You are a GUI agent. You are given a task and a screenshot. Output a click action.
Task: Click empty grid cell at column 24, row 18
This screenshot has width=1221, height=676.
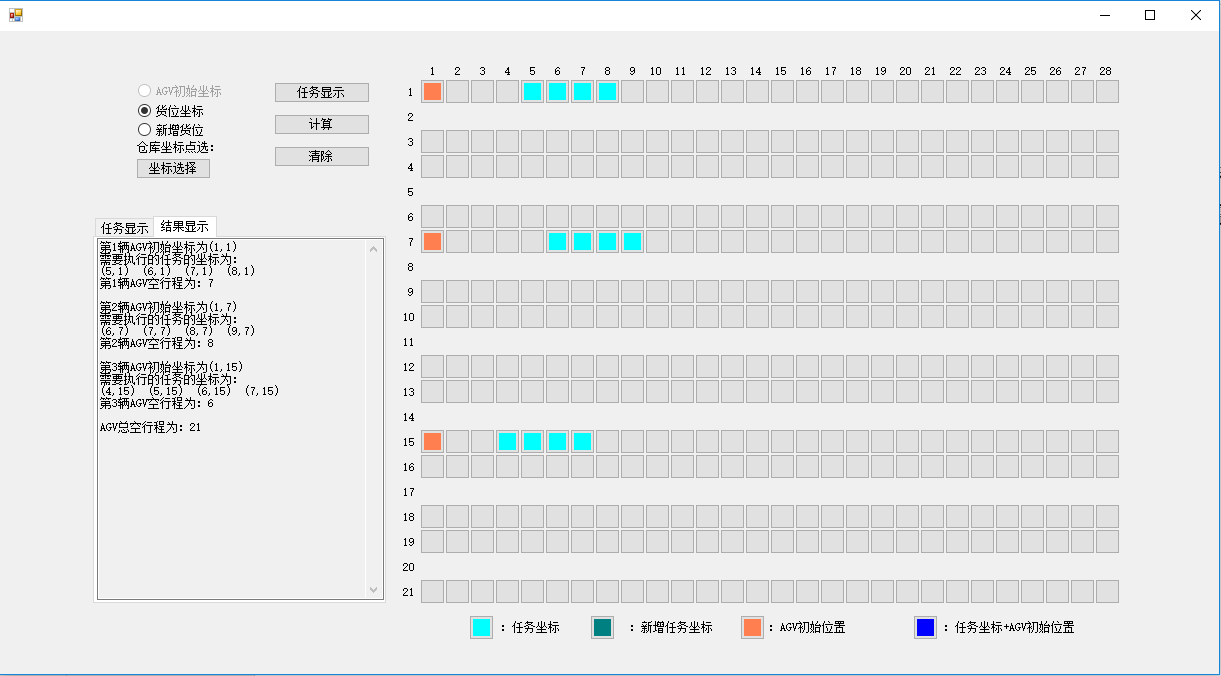1007,516
